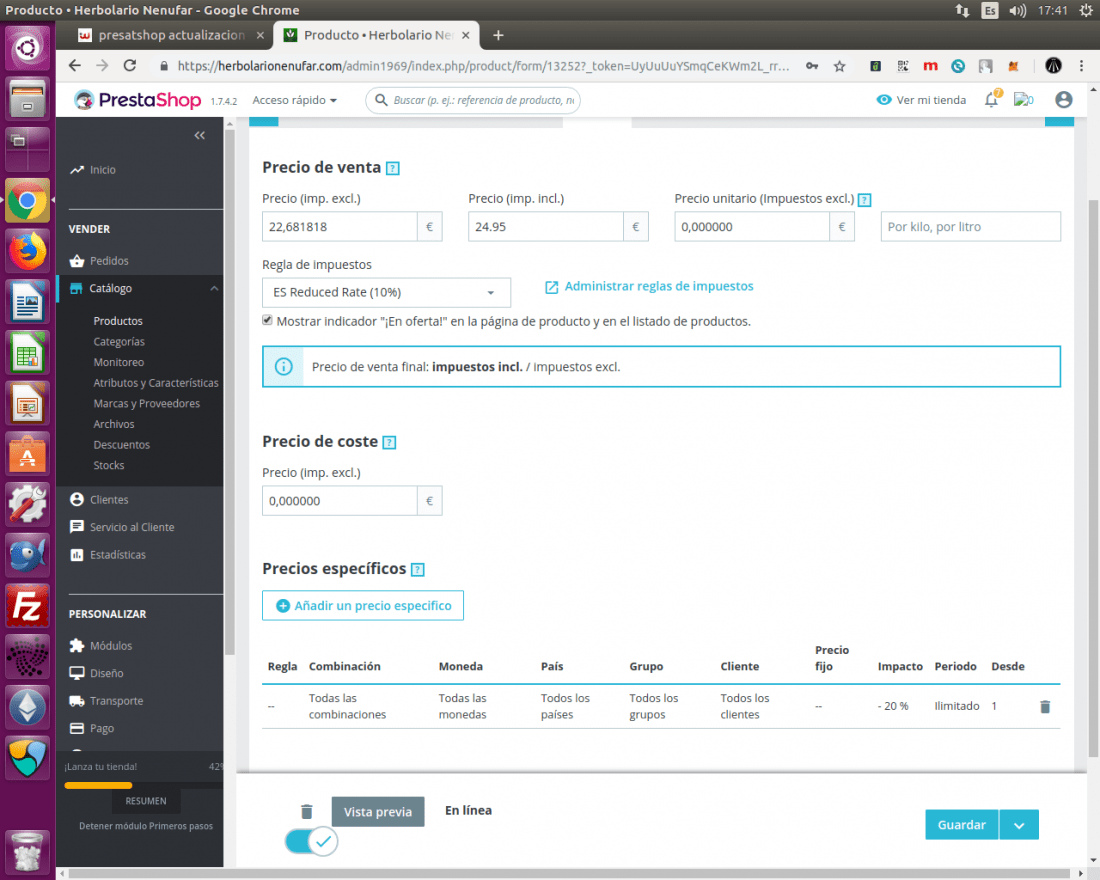
Task: Click the help icon beside Precios específicos
Action: tap(418, 570)
